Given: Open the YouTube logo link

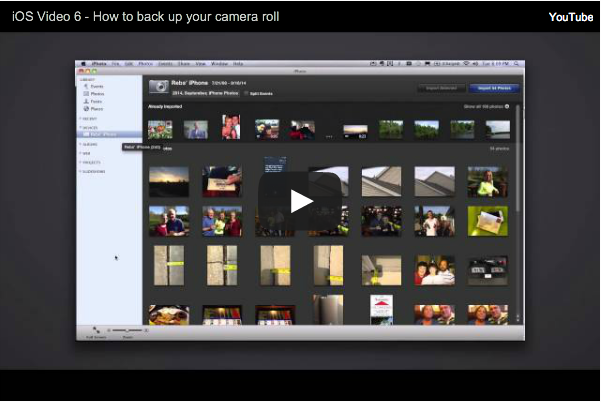Looking at the screenshot, I should [x=571, y=17].
